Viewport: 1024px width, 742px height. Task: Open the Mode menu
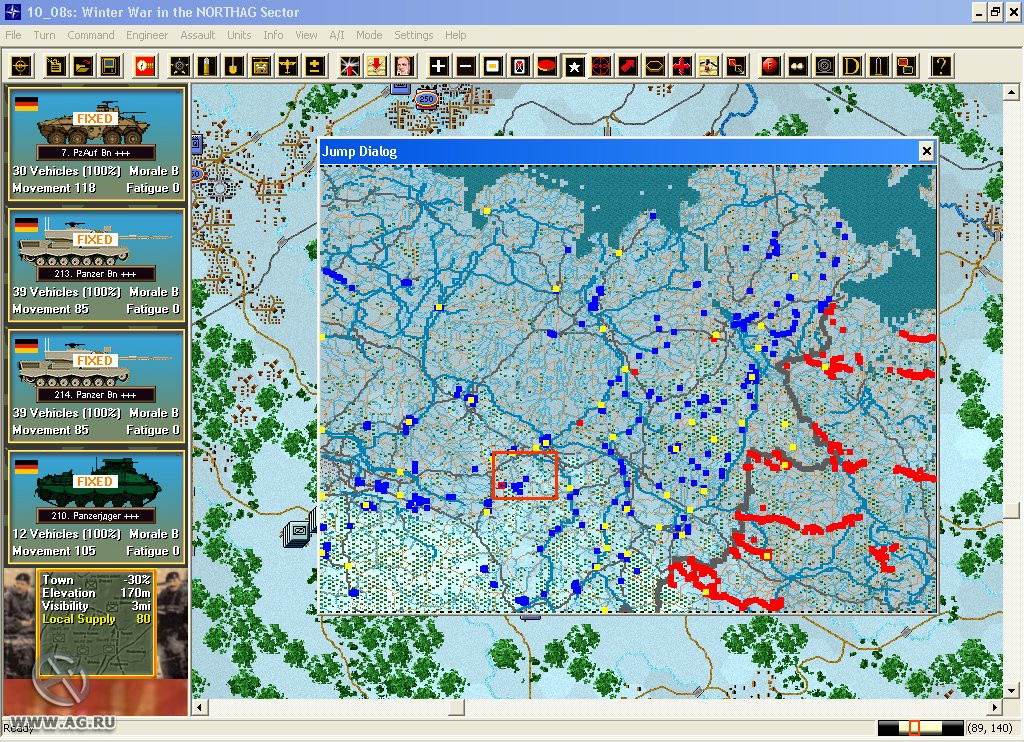click(x=369, y=35)
